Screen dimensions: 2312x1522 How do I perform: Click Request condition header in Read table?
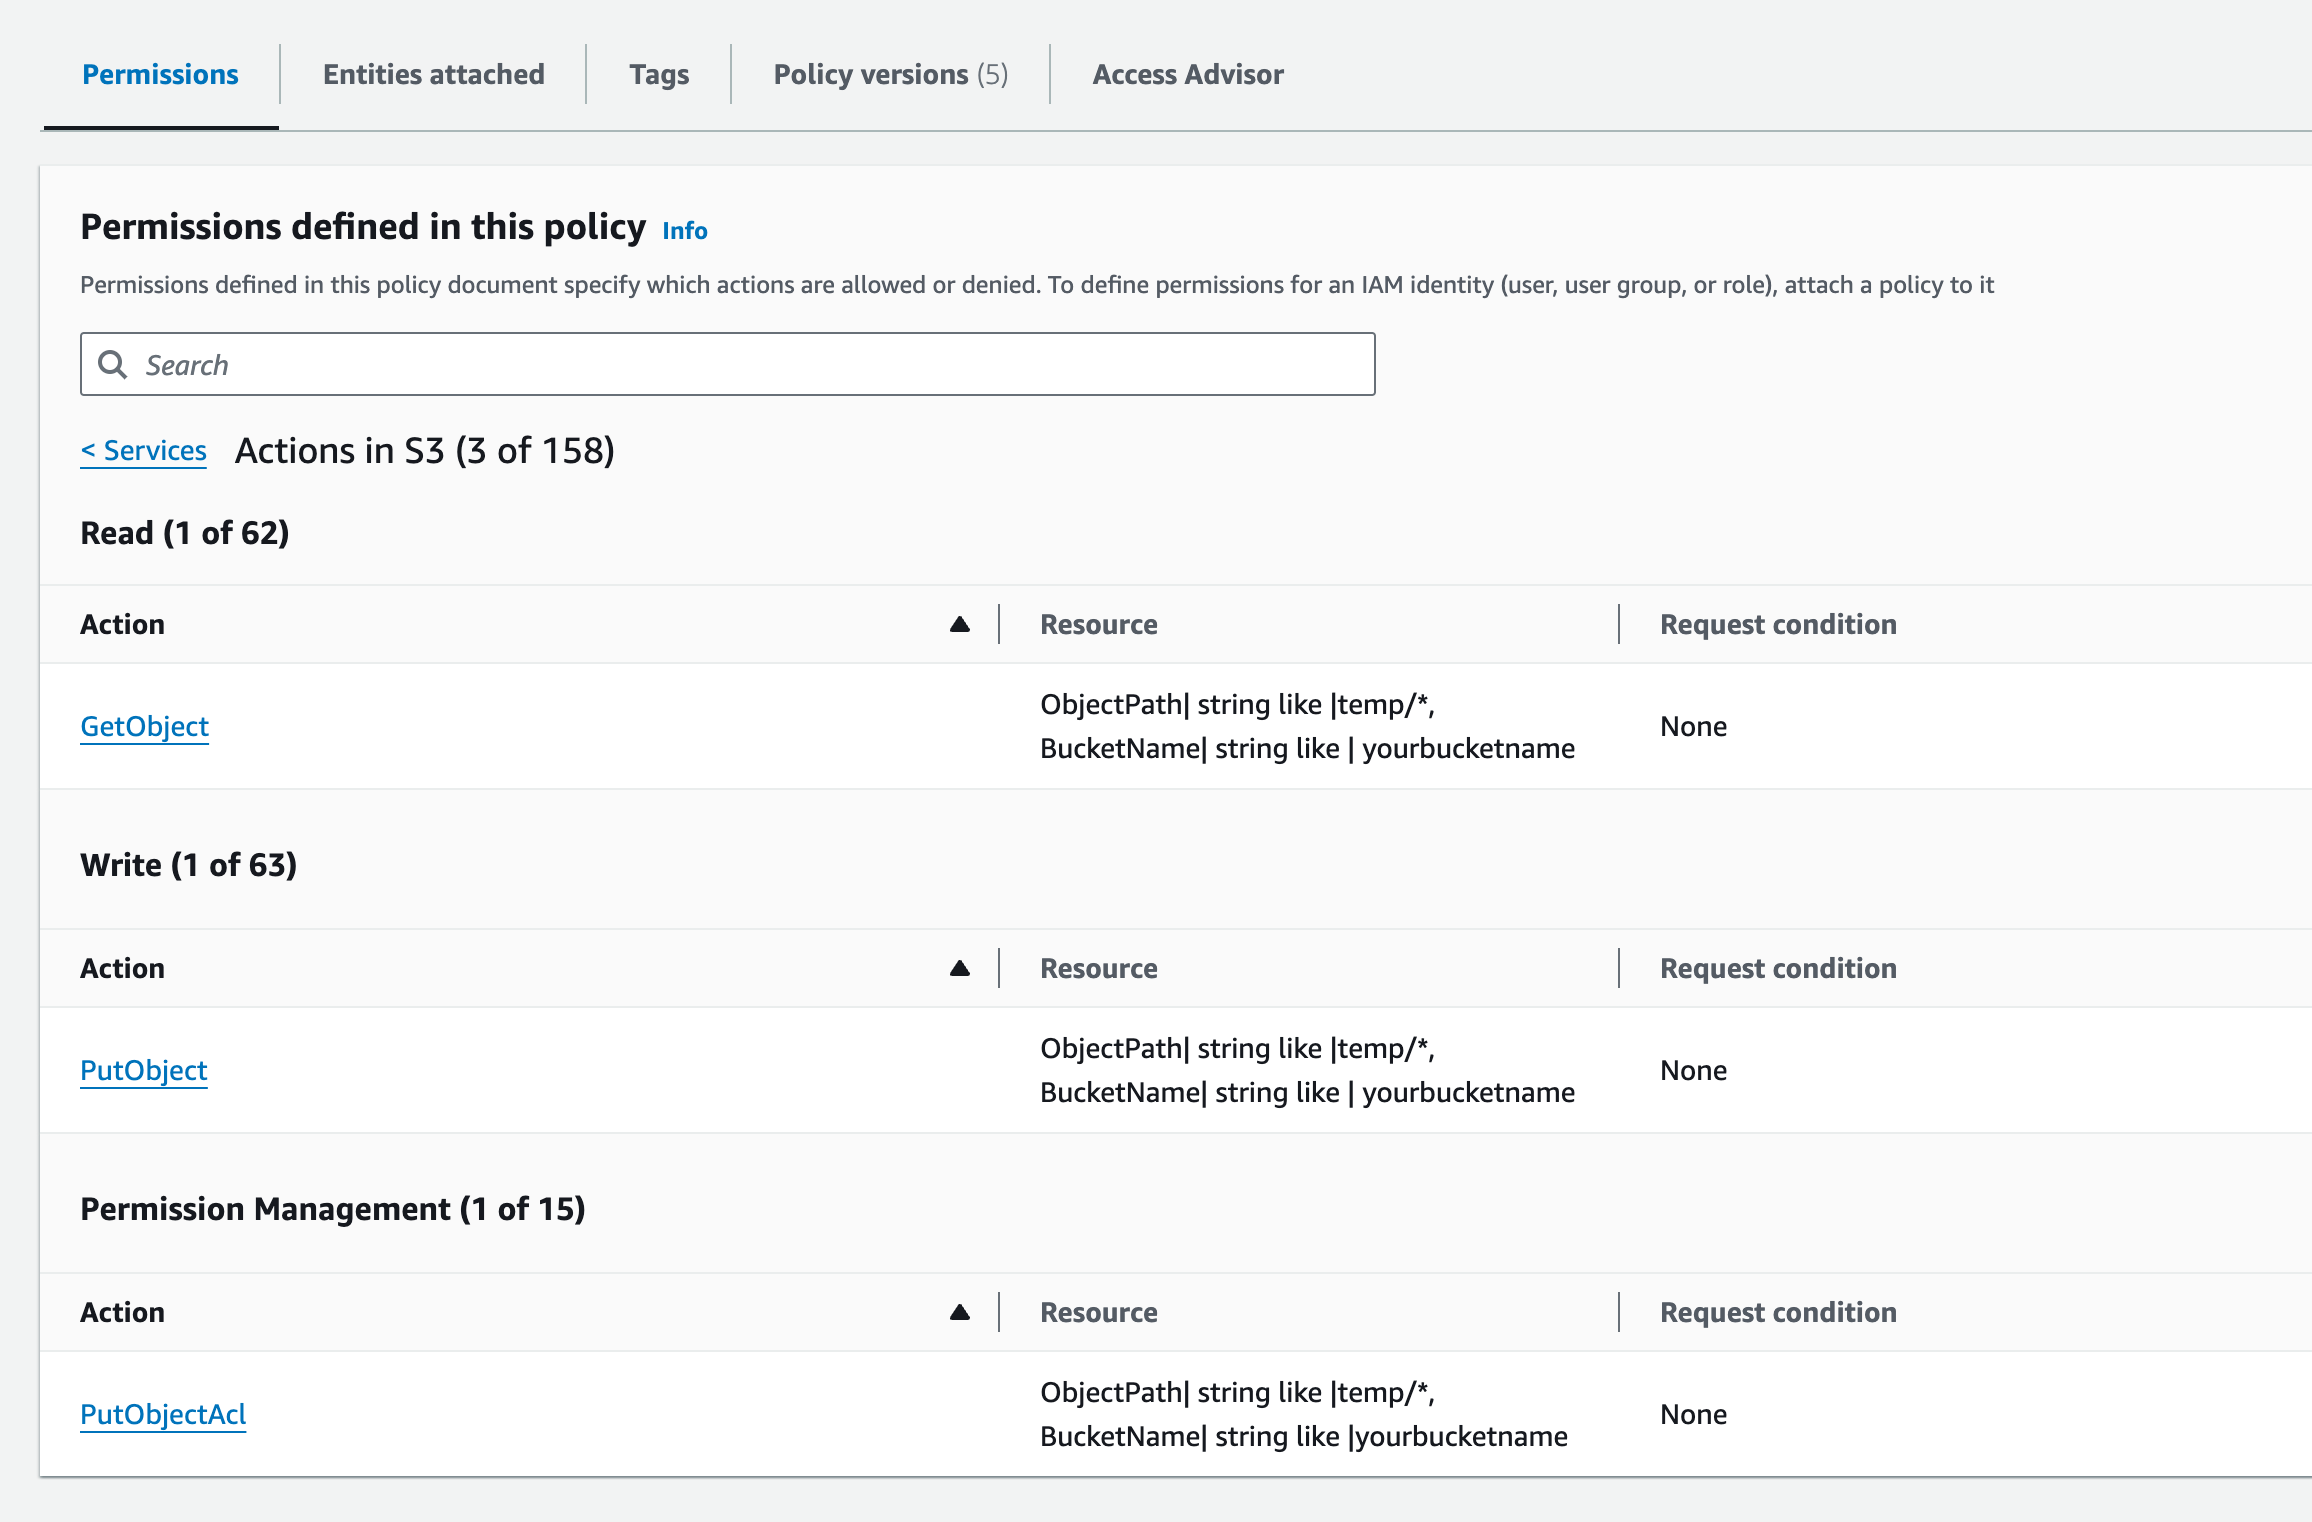point(1777,625)
